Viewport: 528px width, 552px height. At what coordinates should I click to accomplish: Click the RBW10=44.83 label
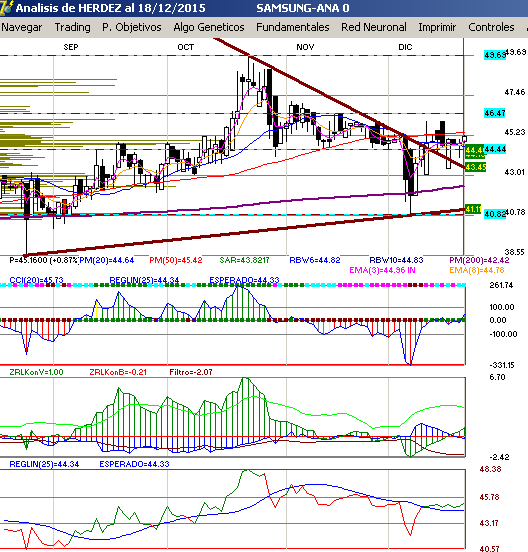tap(396, 260)
